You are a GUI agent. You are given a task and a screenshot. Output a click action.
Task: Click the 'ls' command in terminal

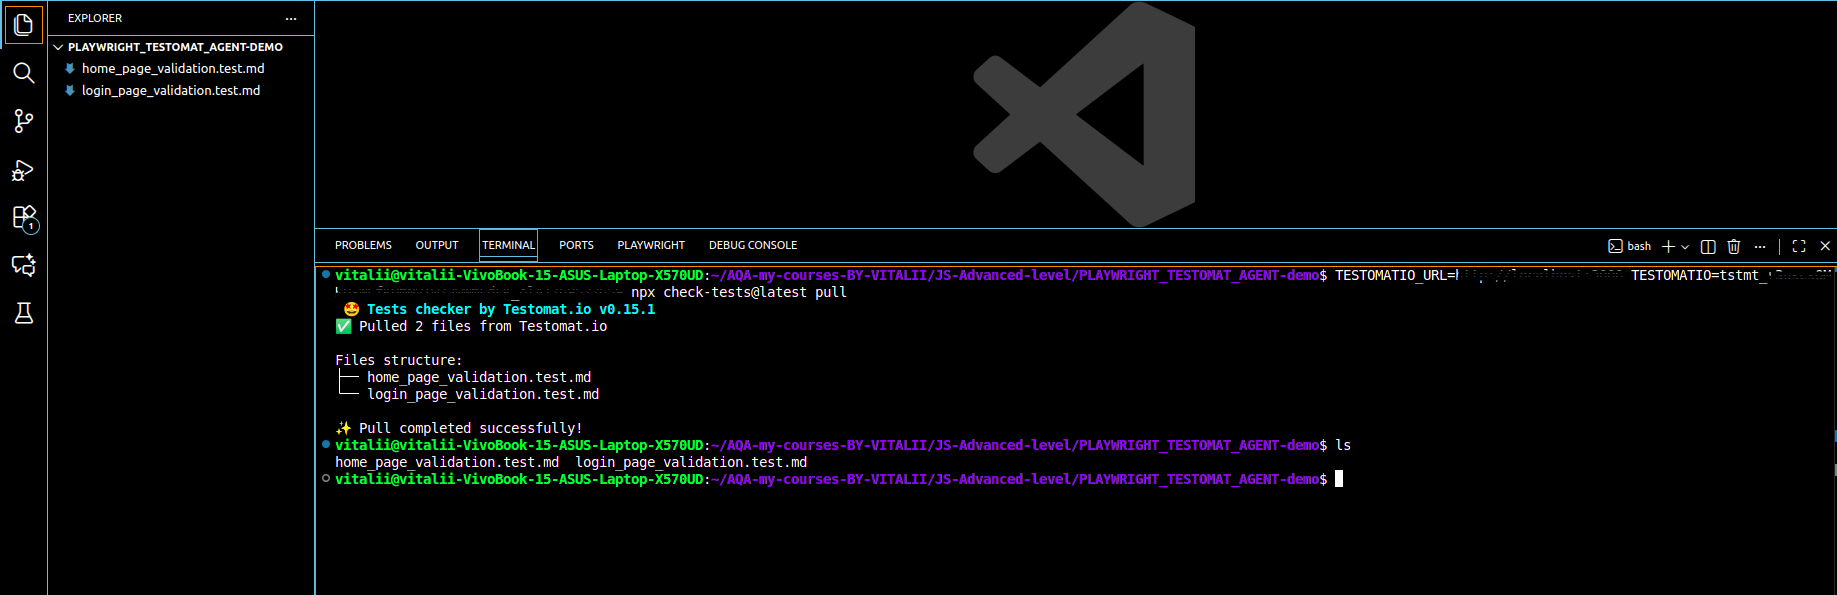pyautogui.click(x=1343, y=446)
